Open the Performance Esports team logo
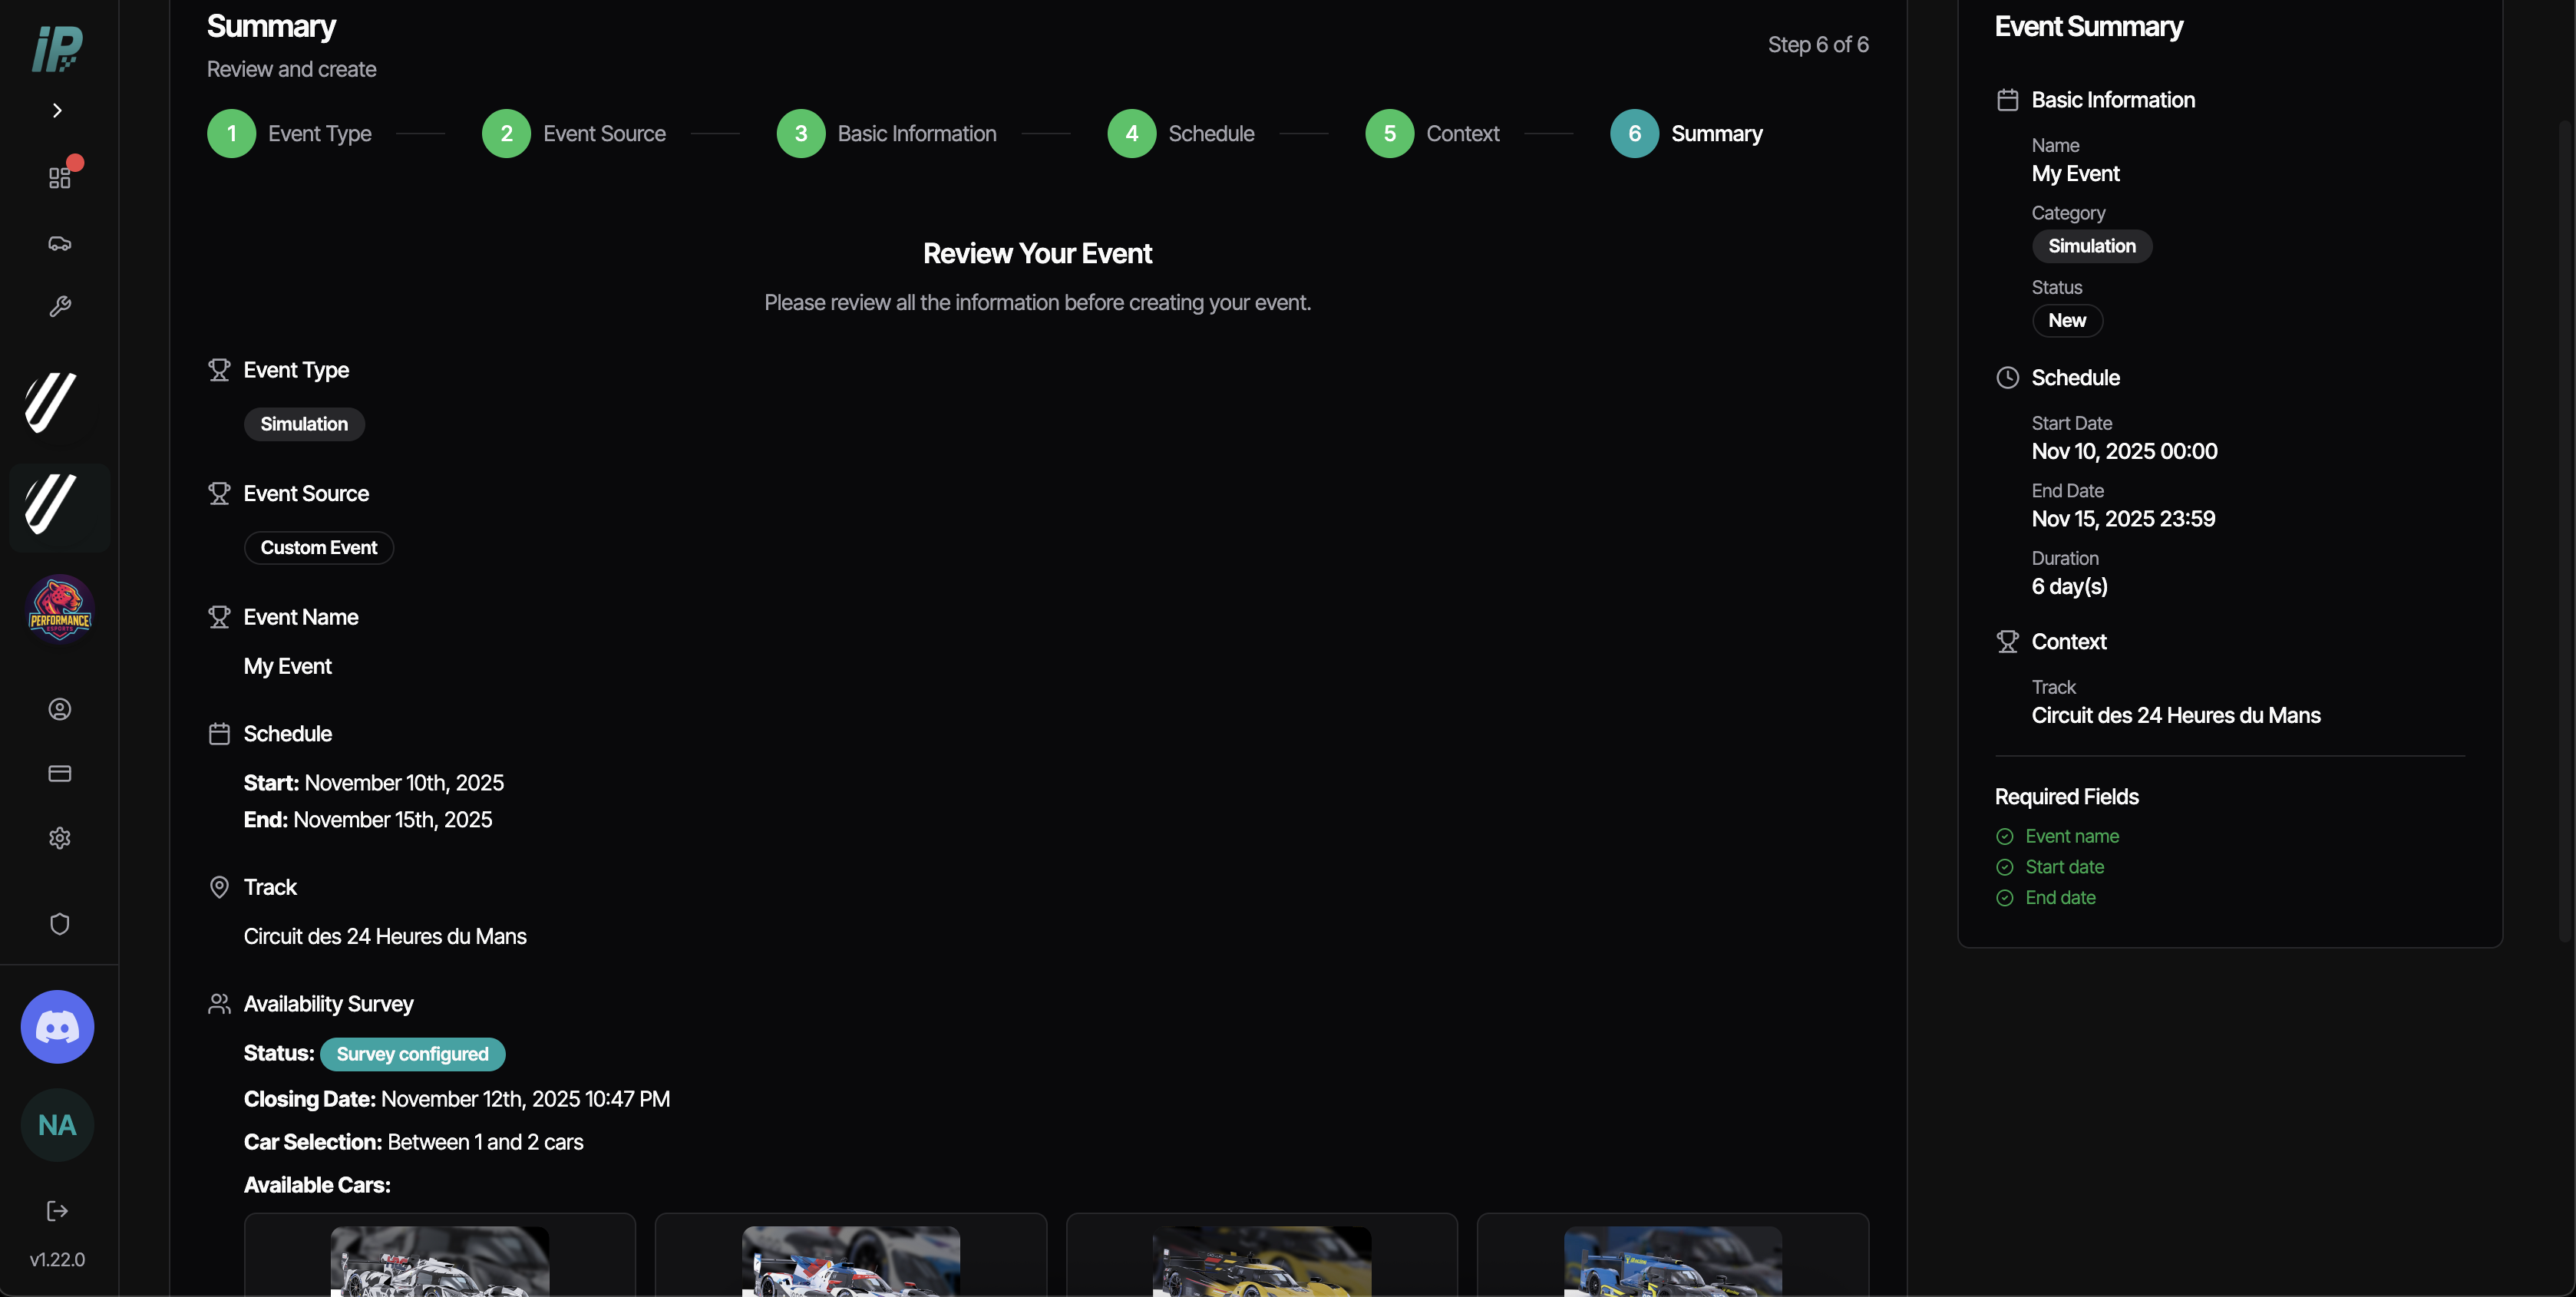Viewport: 2576px width, 1297px height. click(60, 608)
